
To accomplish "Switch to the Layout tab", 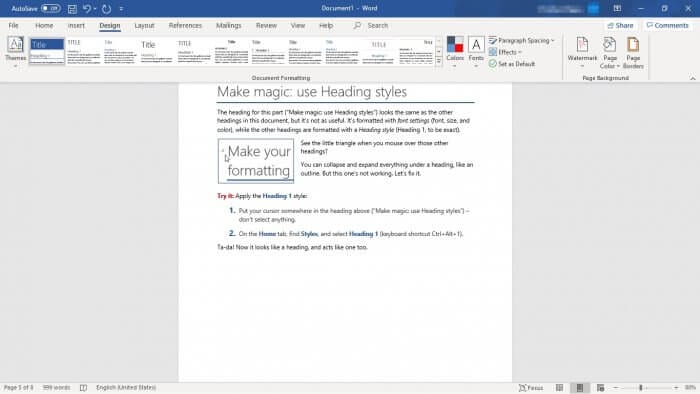I will 144,25.
